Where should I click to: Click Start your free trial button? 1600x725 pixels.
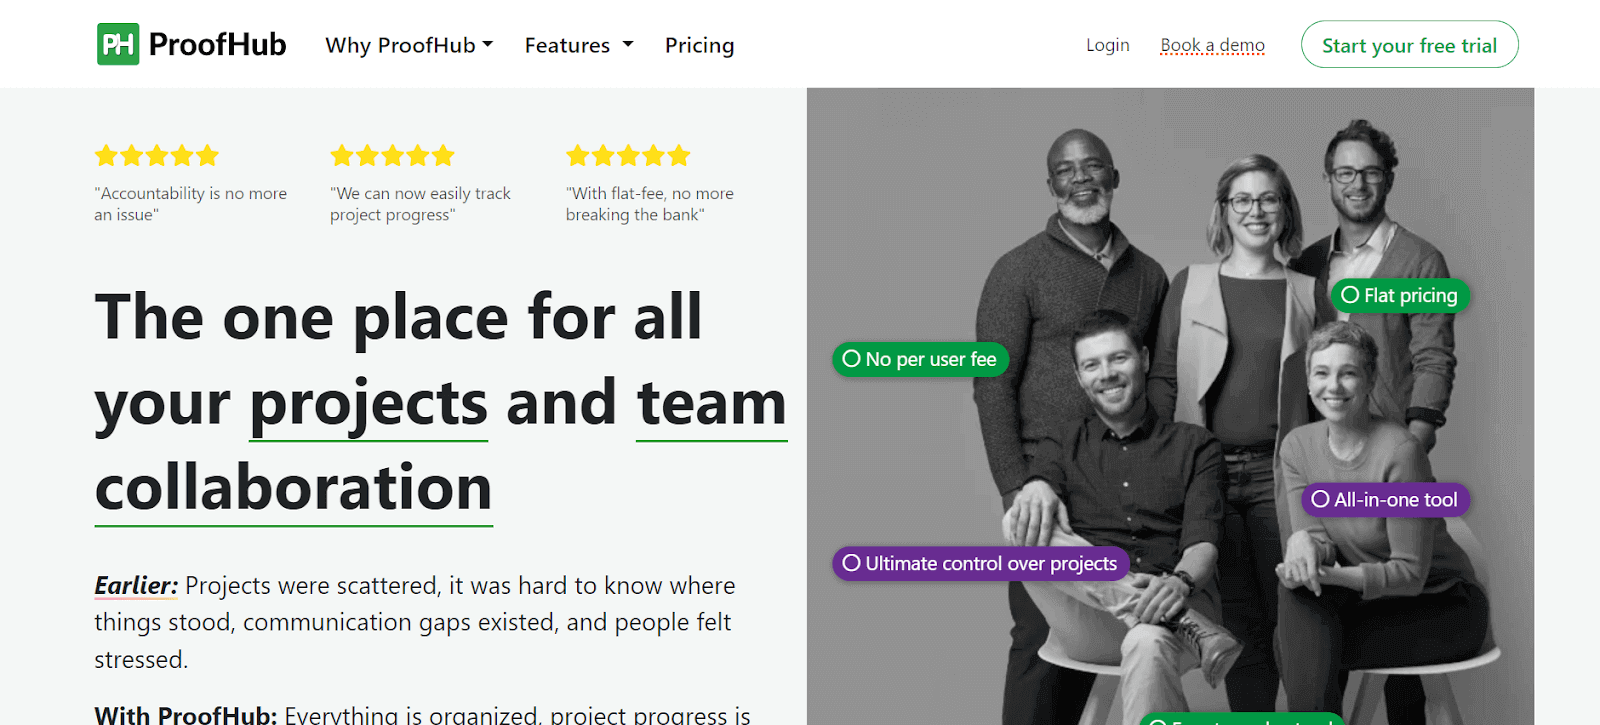1409,45
